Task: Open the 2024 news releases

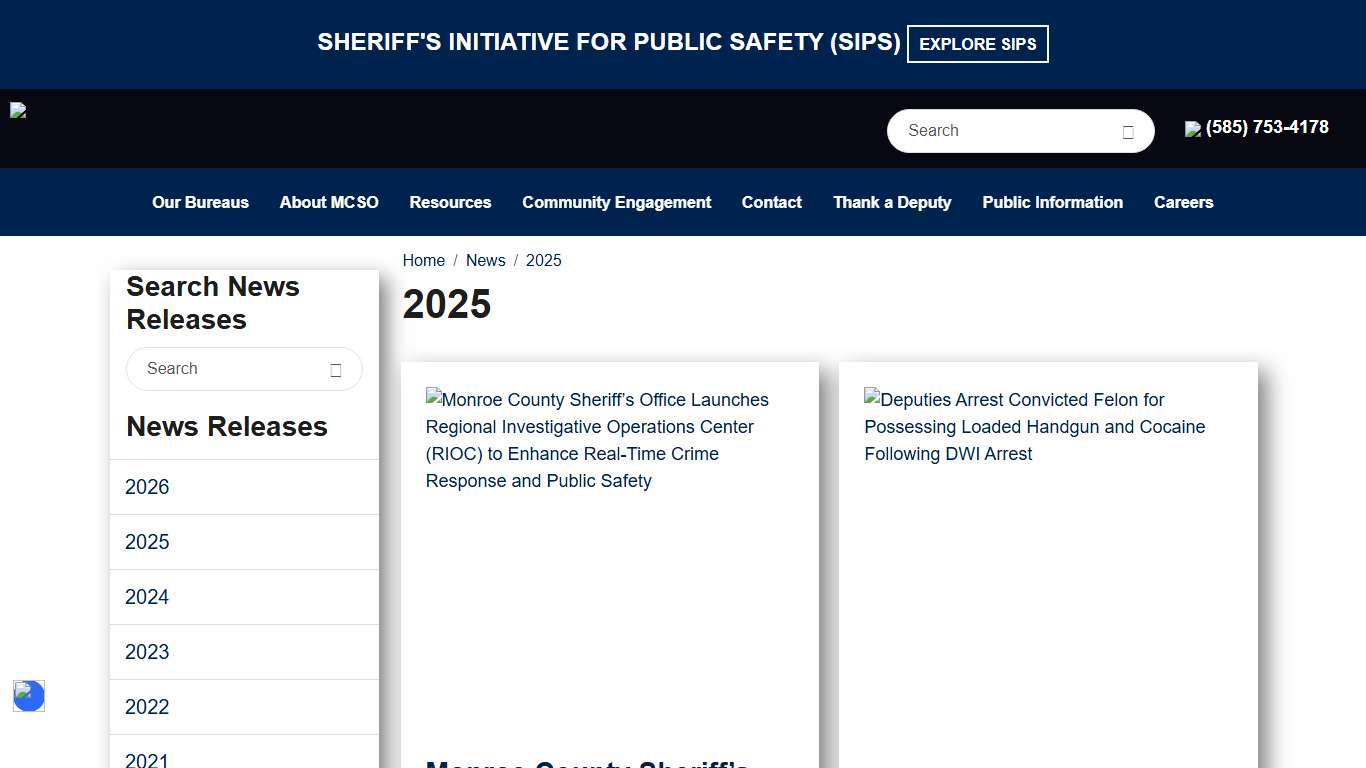Action: (146, 597)
